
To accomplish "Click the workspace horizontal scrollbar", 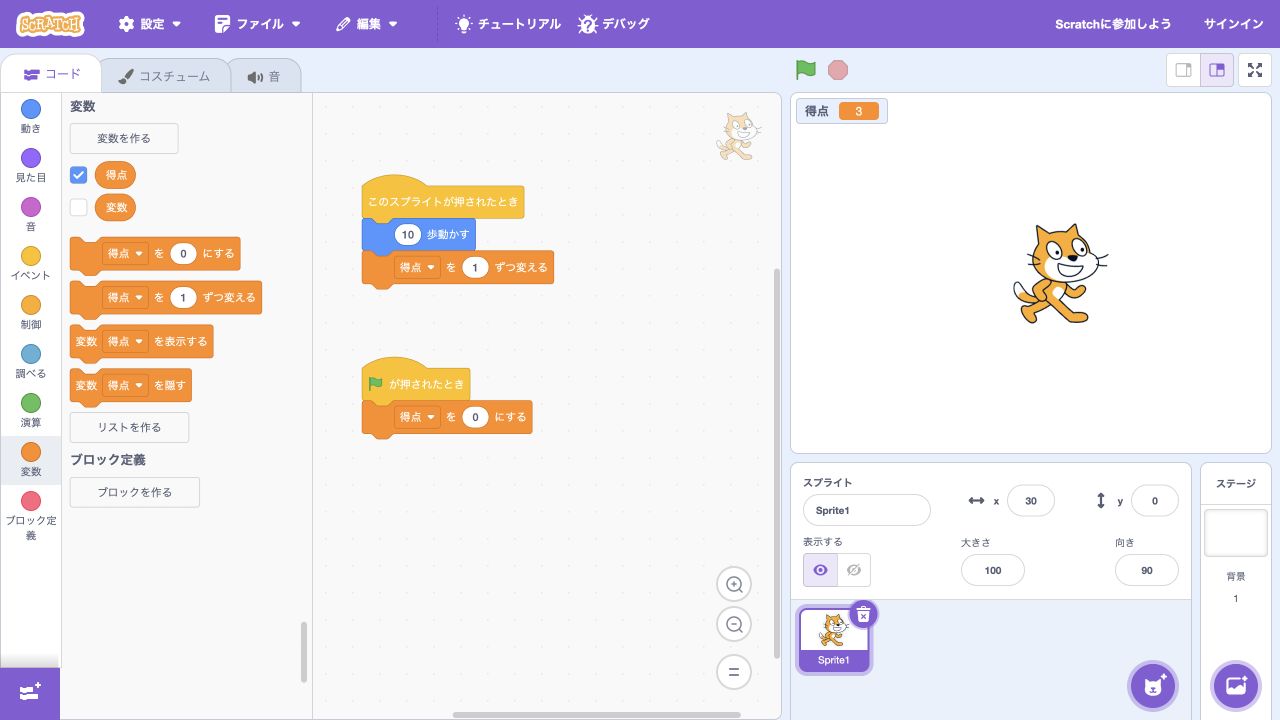I will tap(597, 715).
